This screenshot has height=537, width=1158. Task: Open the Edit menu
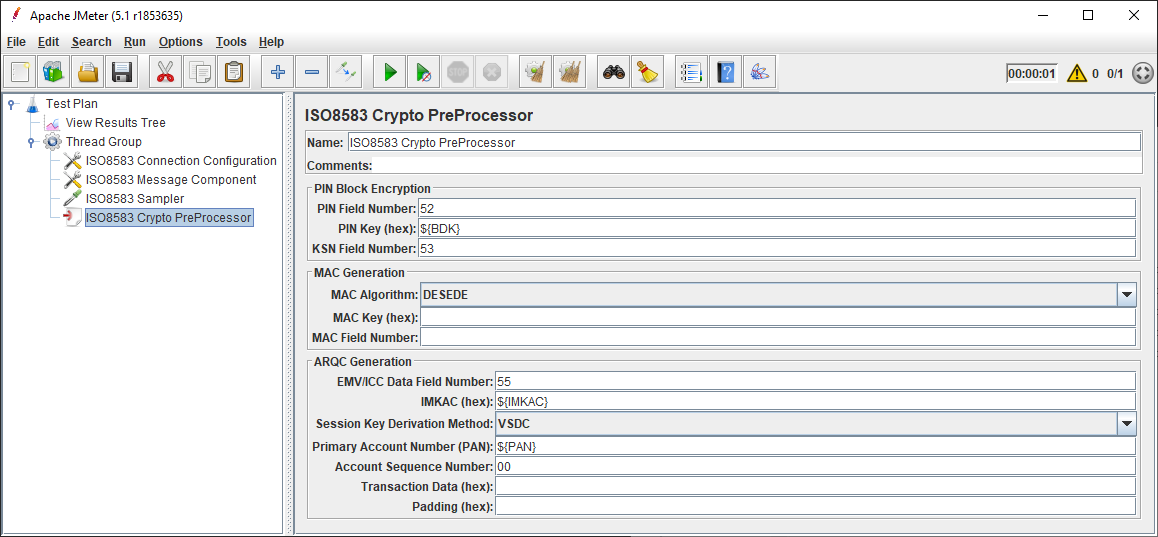pos(48,42)
